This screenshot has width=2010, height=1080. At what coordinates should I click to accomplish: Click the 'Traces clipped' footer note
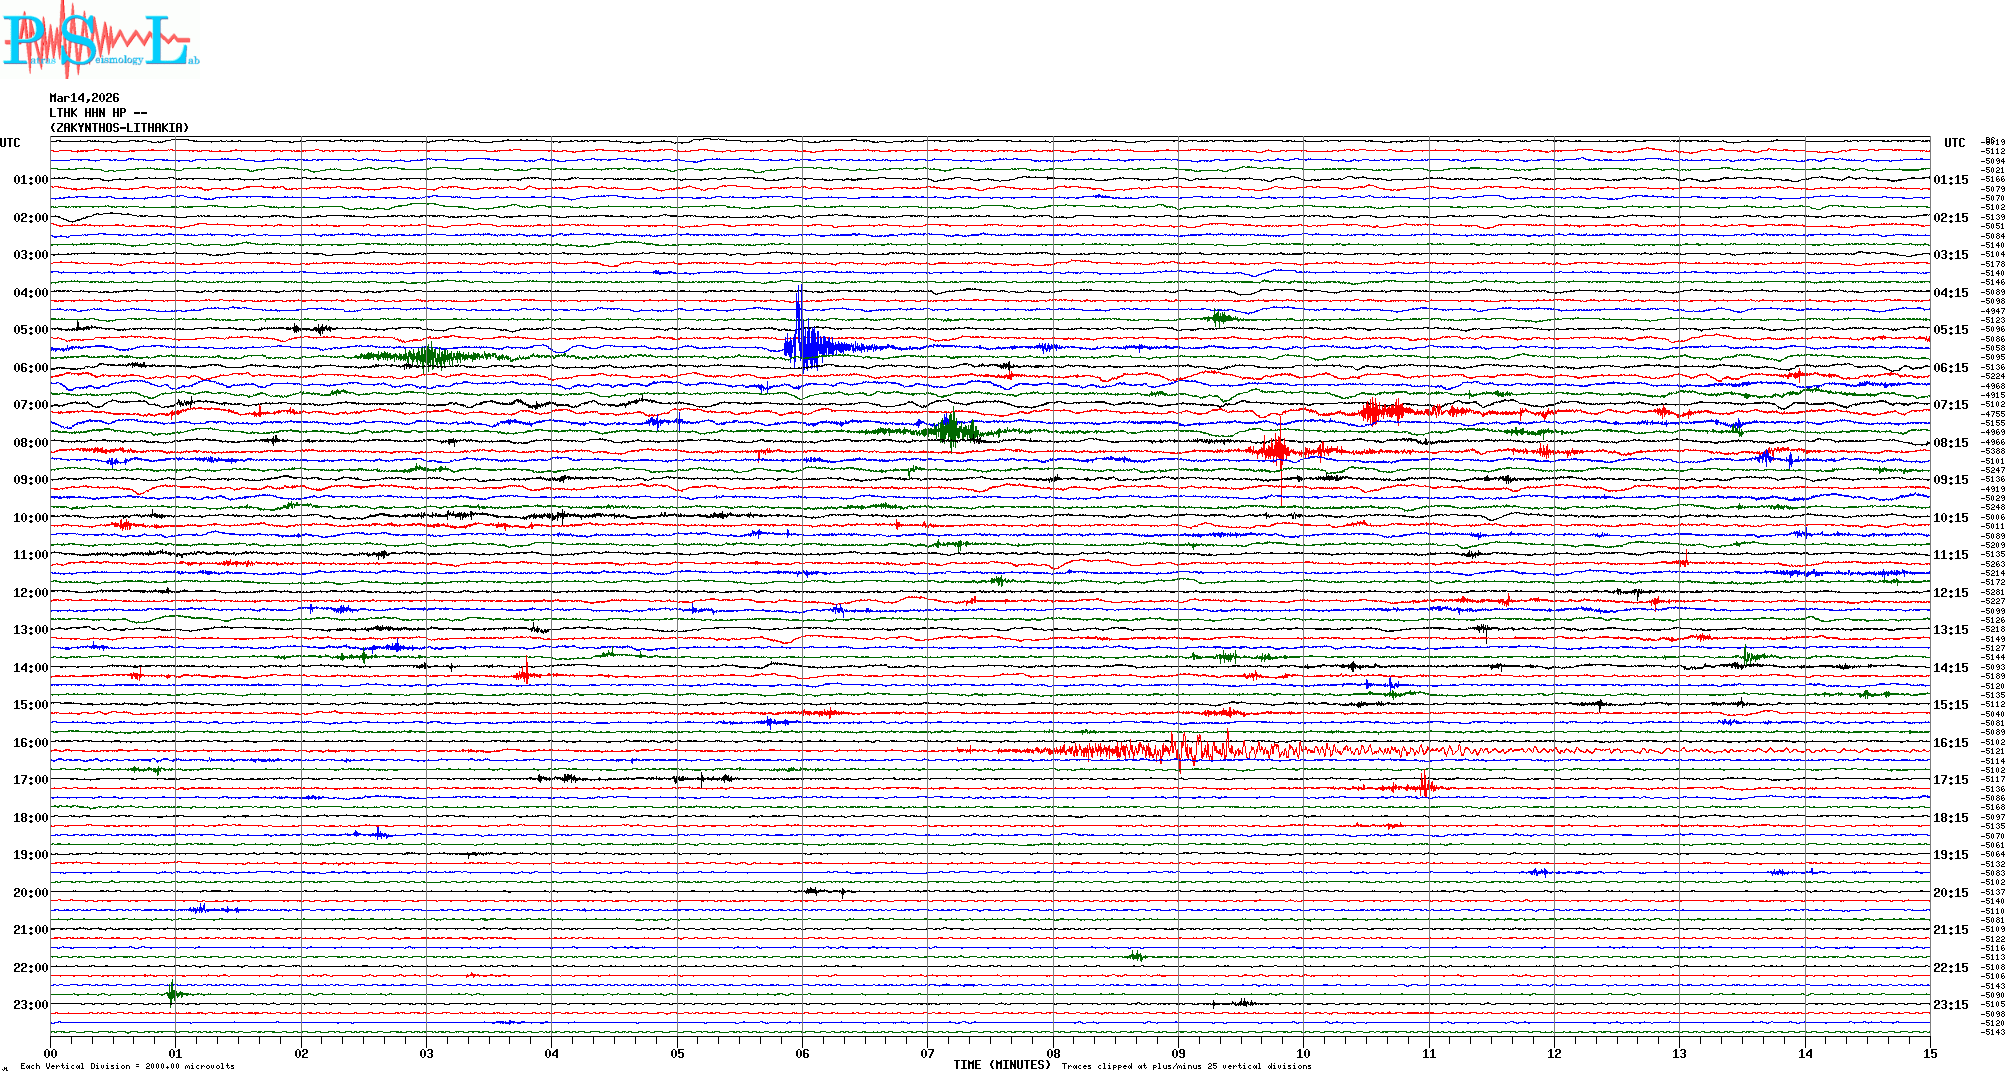pos(1186,1067)
